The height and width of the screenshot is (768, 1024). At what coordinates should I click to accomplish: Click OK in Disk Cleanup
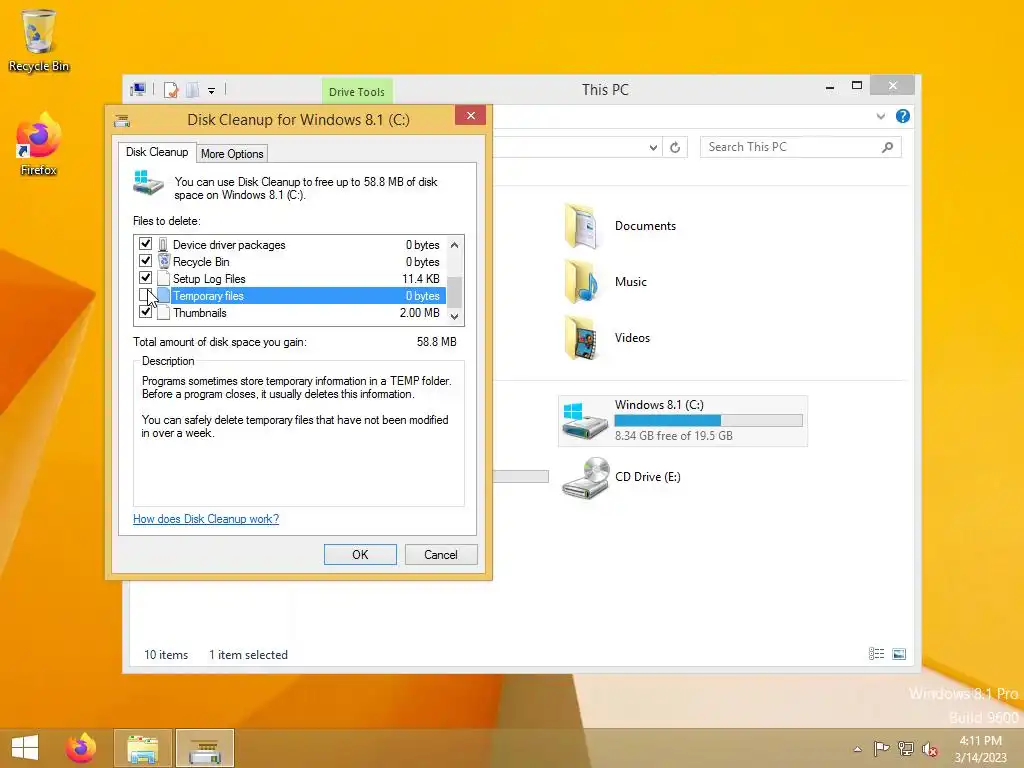pos(360,554)
